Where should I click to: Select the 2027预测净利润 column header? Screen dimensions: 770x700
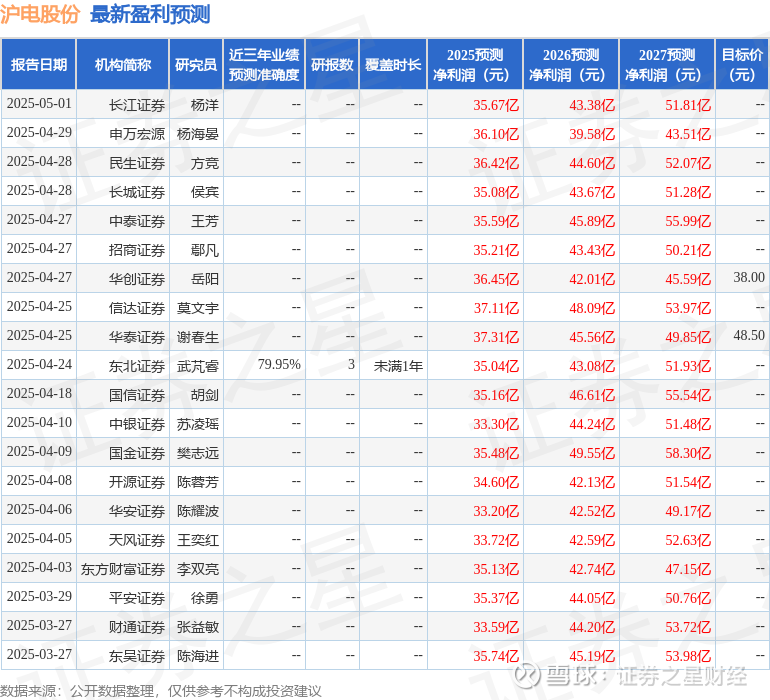pyautogui.click(x=667, y=64)
